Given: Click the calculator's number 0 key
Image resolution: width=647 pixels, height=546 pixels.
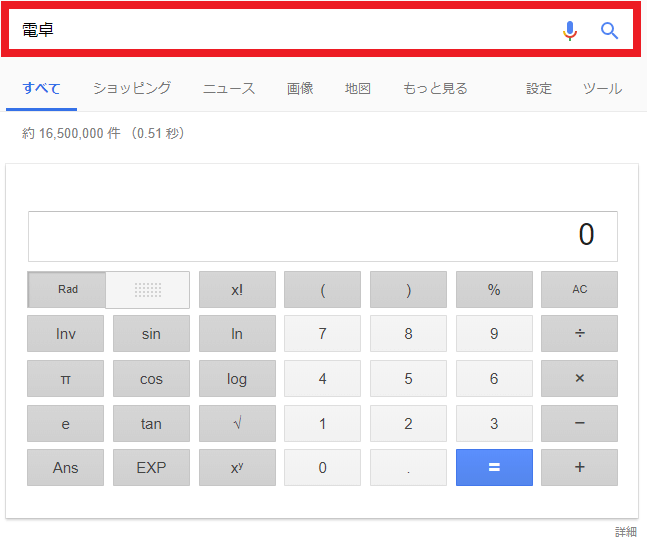Looking at the screenshot, I should 322,468.
